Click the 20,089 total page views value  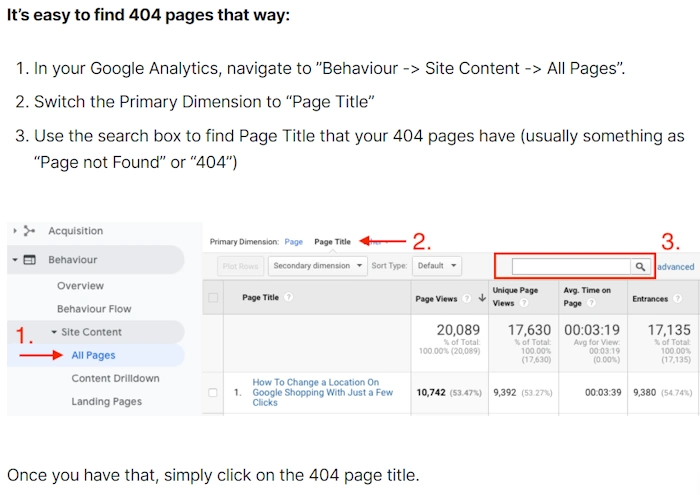coord(458,330)
